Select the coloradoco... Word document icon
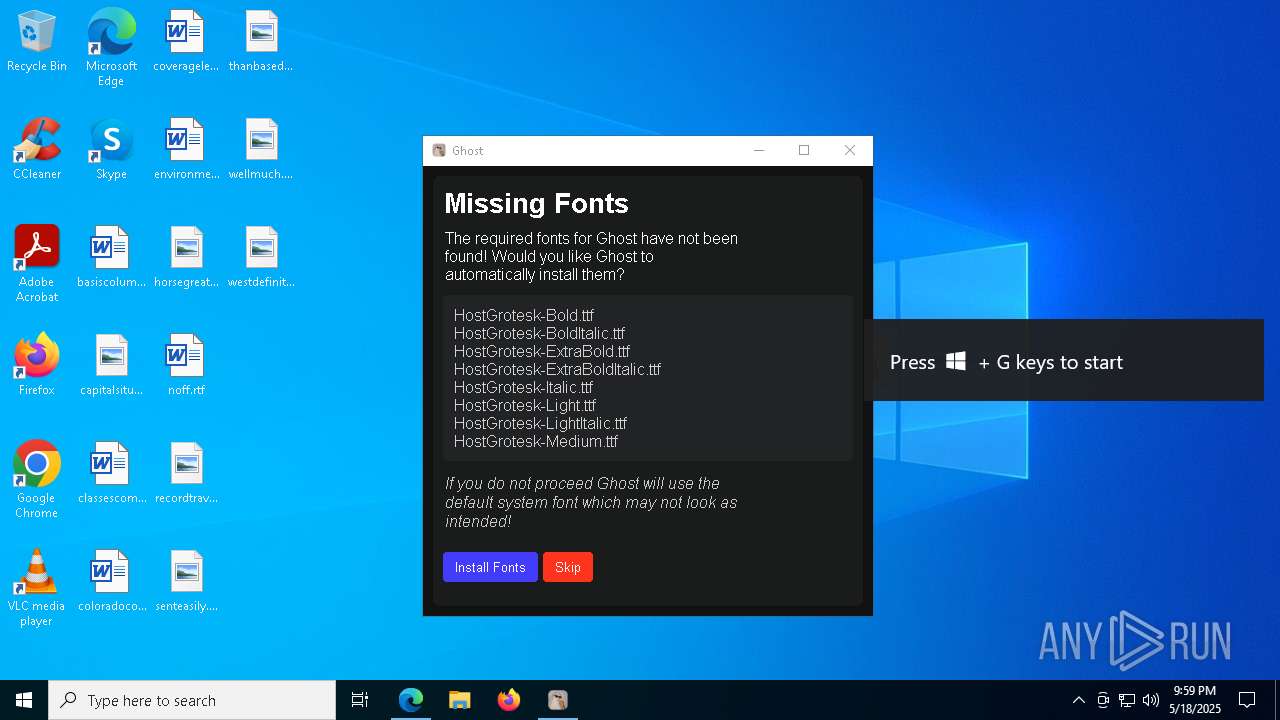 tap(111, 582)
